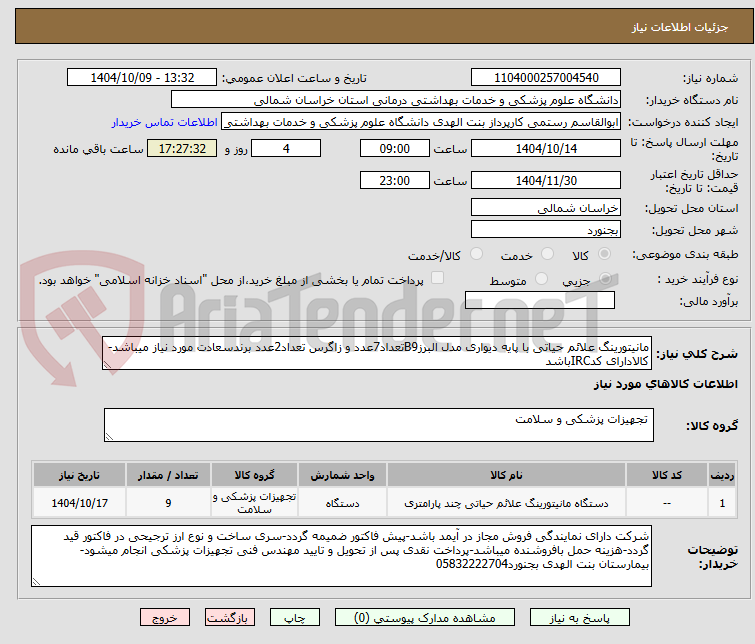The image size is (755, 644).
Task: Click the تجهیزات پزشکی و سلامت table cell
Action: coord(254,503)
